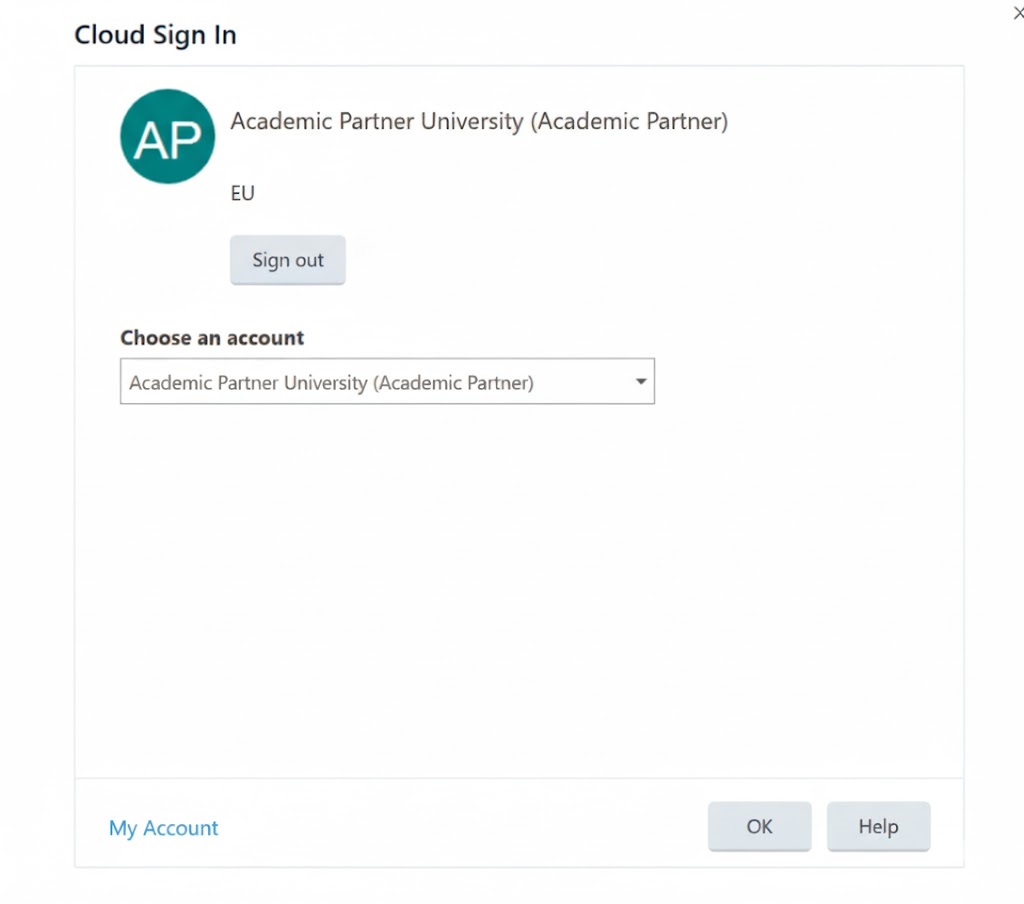The width and height of the screenshot is (1024, 904).
Task: Click blank space right of Sign out
Action: tap(600, 260)
